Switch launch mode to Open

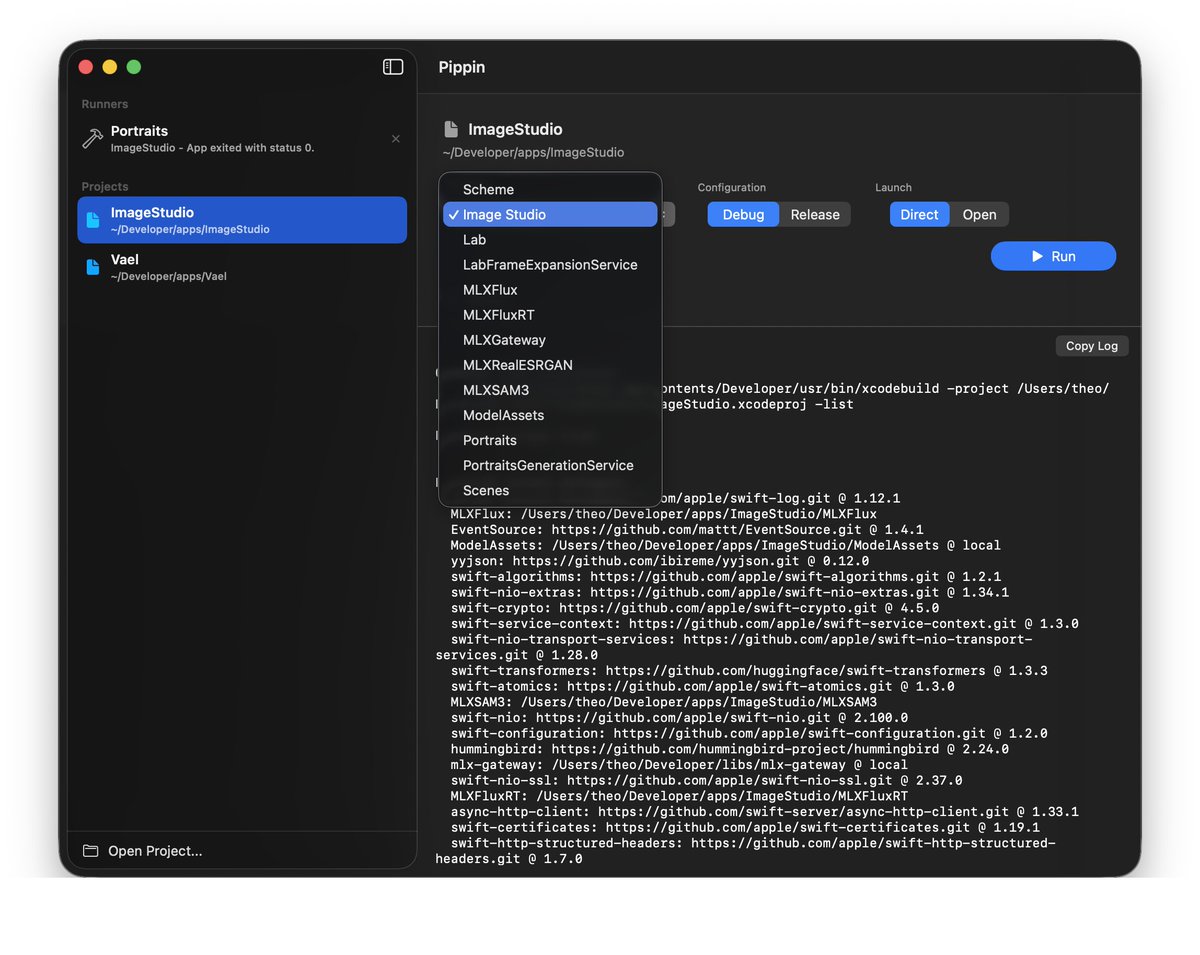(979, 214)
